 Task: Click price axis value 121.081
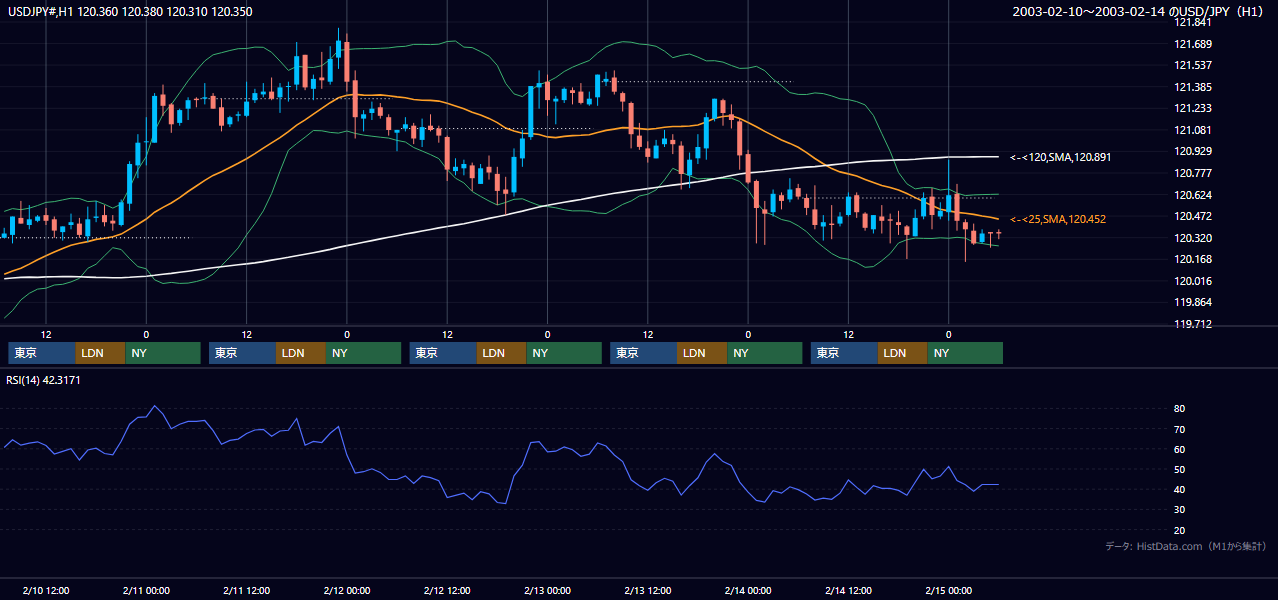1194,130
